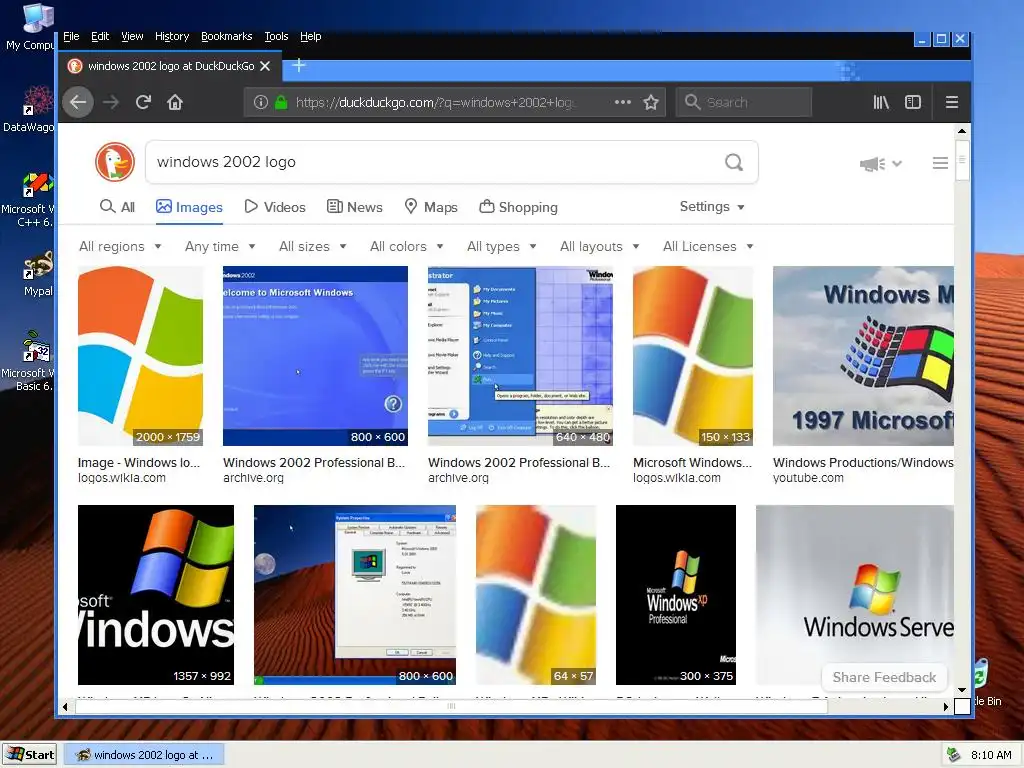Image resolution: width=1024 pixels, height=768 pixels.
Task: Click the DuckDuckGo duck logo
Action: (x=115, y=162)
